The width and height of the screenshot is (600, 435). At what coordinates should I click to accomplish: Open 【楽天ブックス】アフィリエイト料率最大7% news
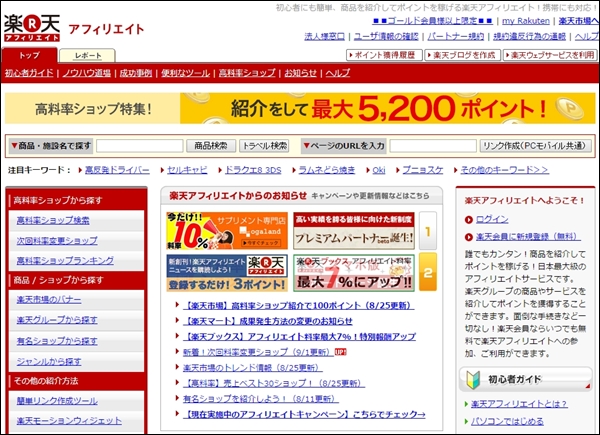point(300,337)
